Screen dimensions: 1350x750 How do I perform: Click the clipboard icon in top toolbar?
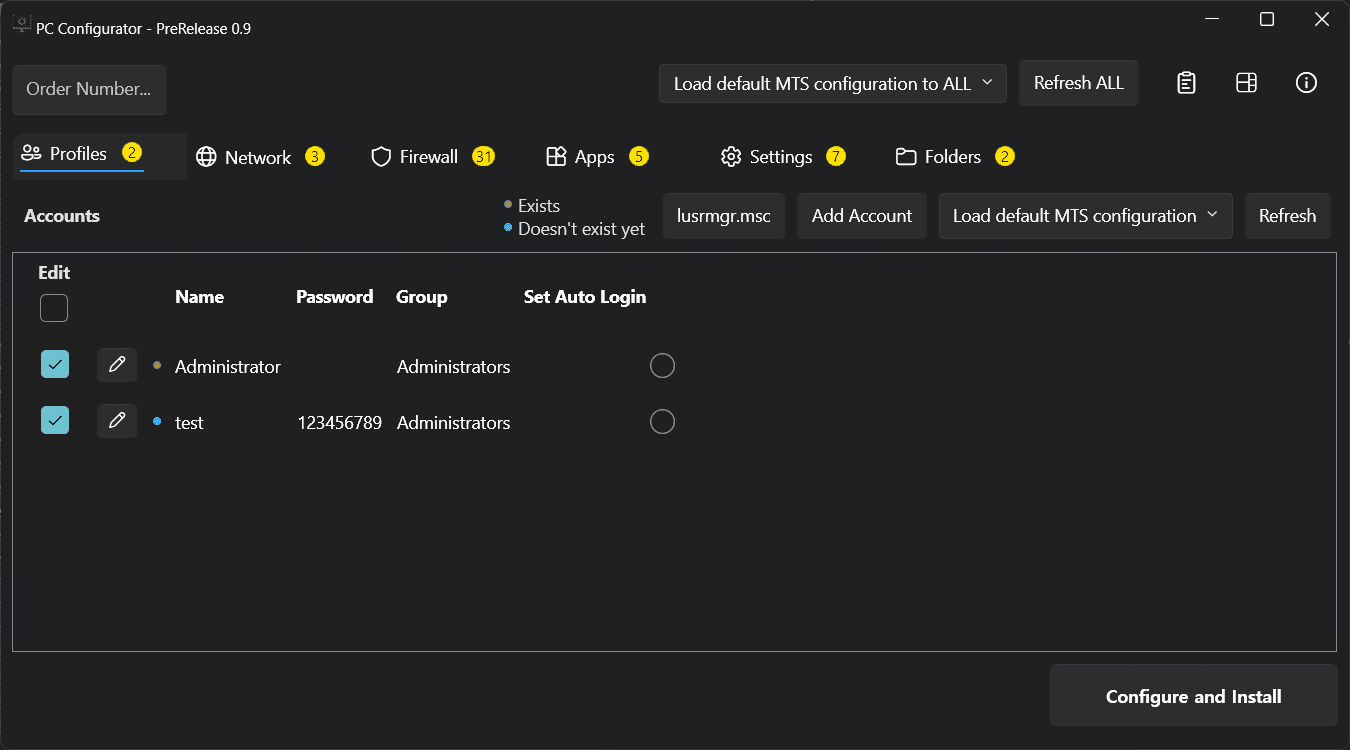1186,83
